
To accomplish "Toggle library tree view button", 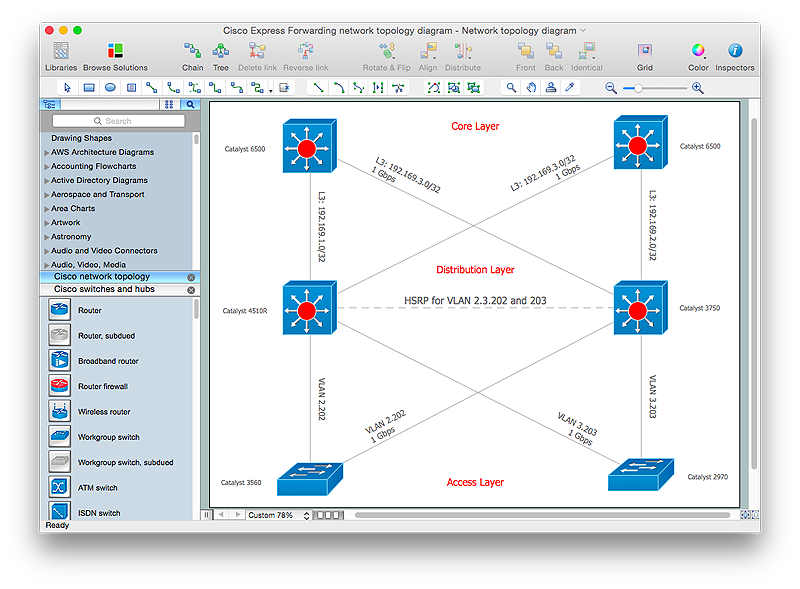I will (x=50, y=105).
